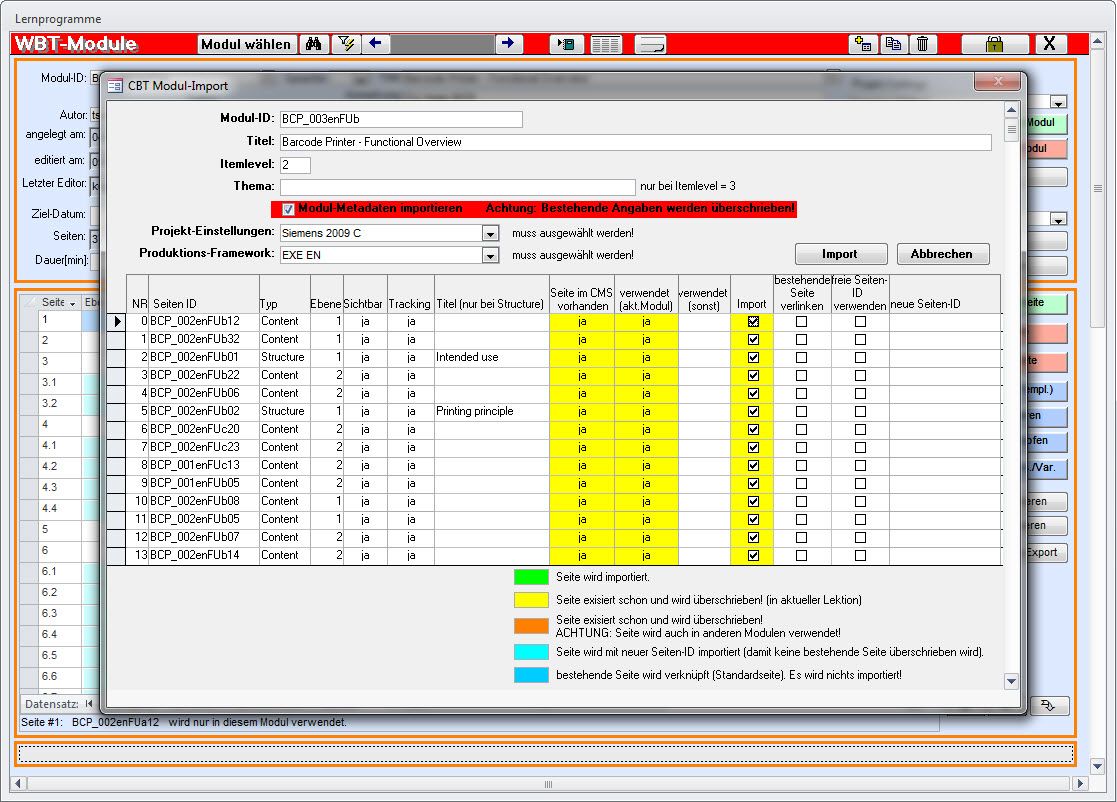1117x802 pixels.
Task: Toggle Modul-Metadaten importieren checkbox
Action: pyautogui.click(x=288, y=209)
